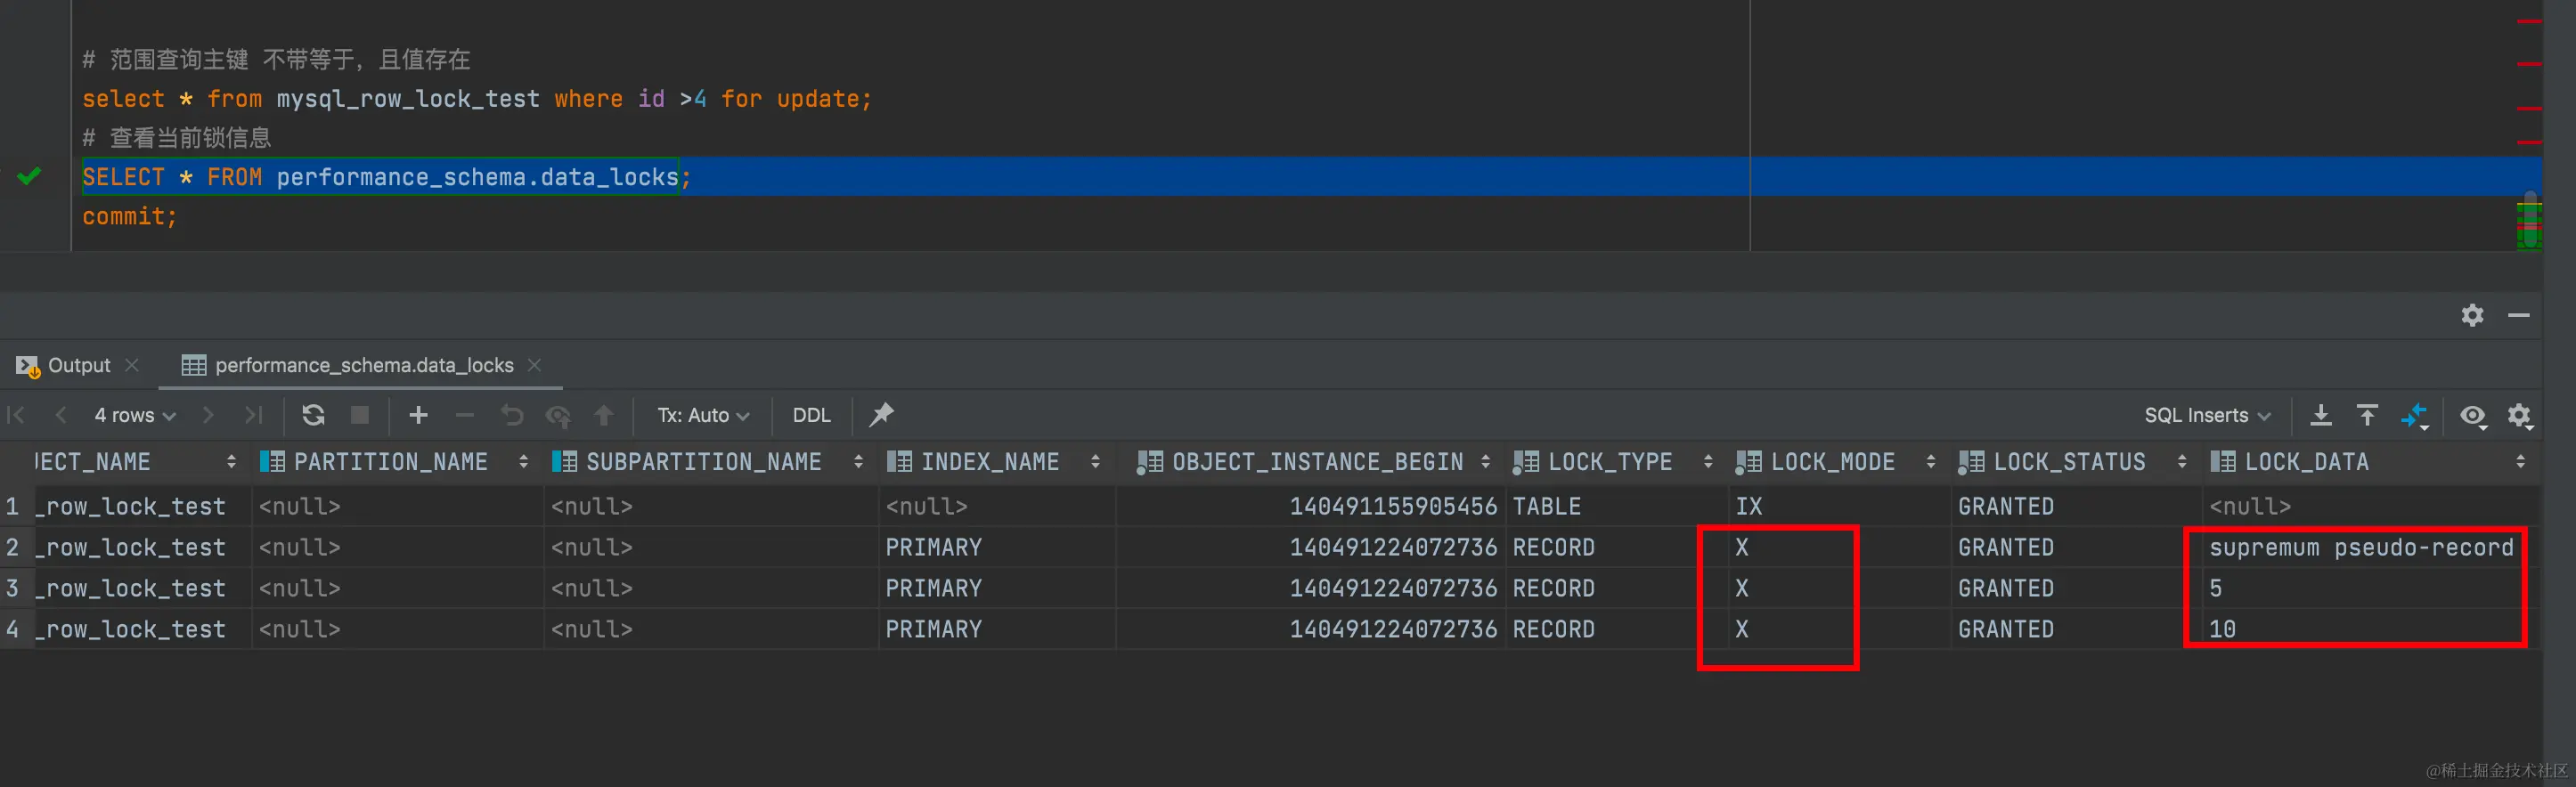Click the DDL button

coord(812,415)
